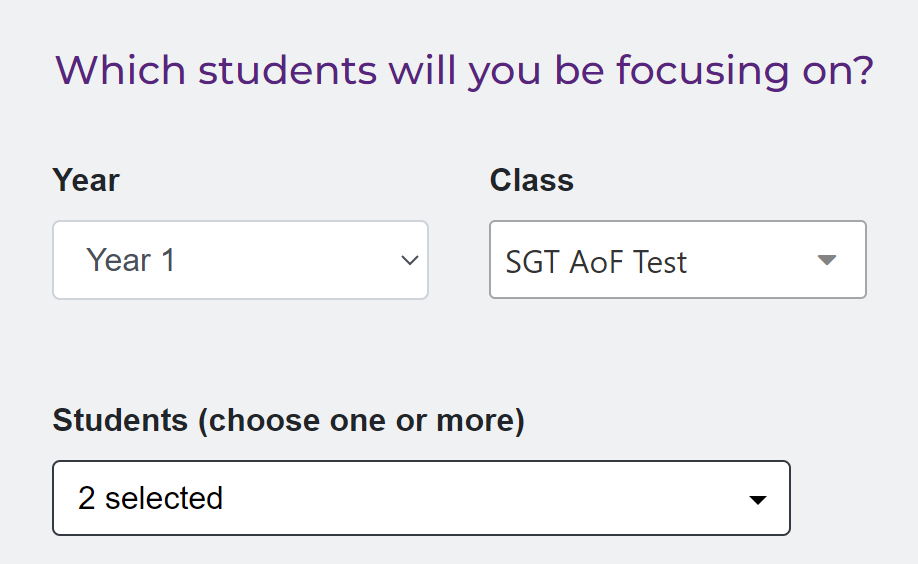Click the gray triangle in Class dropdown

tap(826, 260)
